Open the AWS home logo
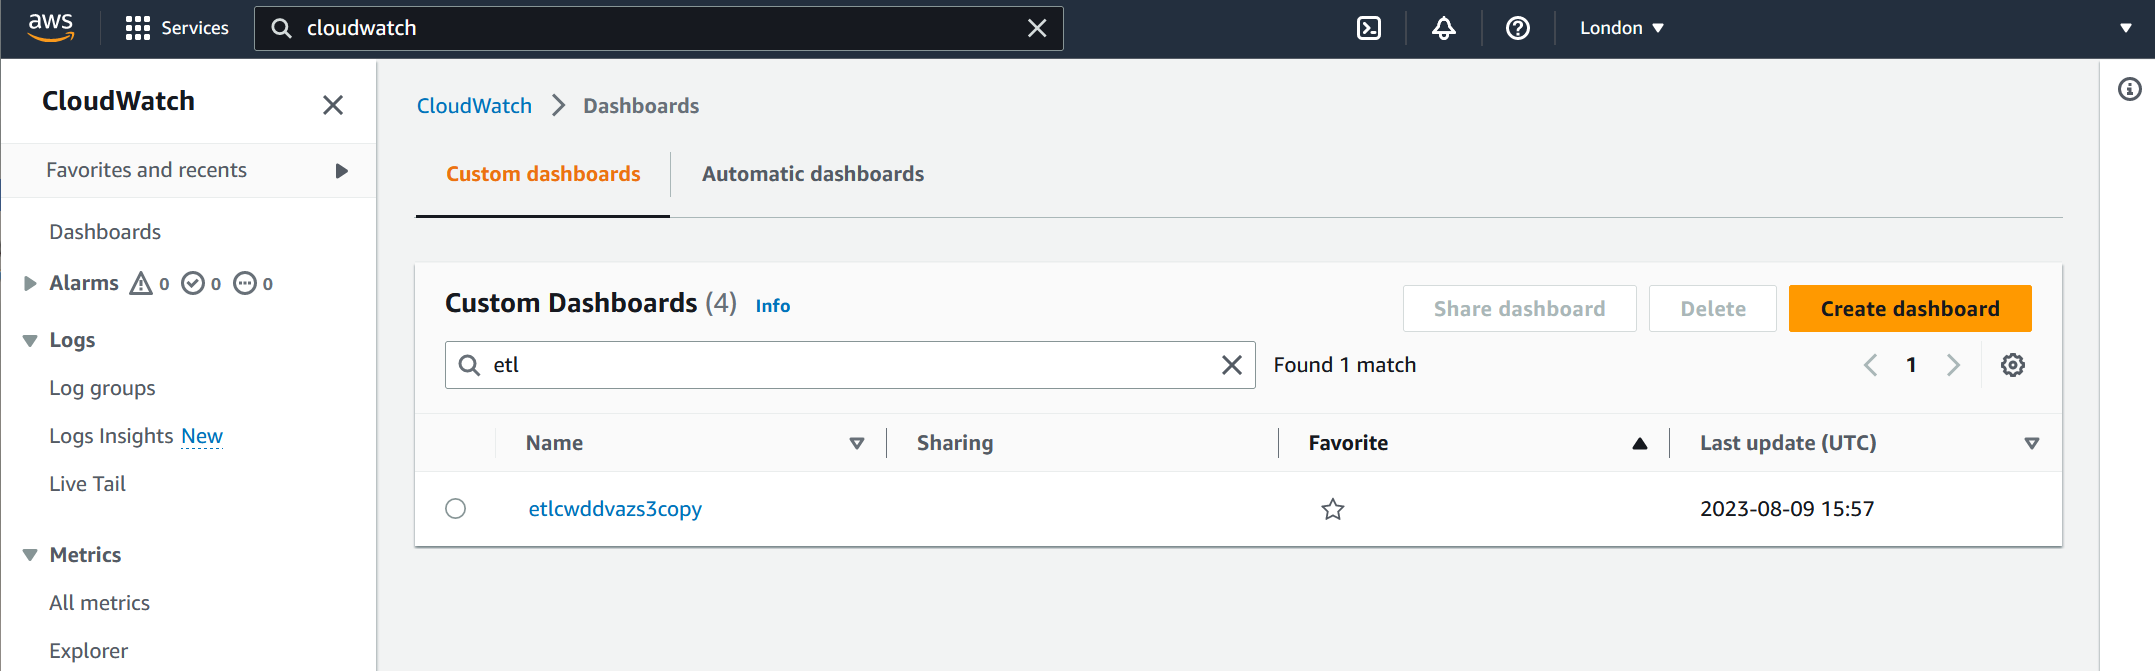 click(51, 27)
